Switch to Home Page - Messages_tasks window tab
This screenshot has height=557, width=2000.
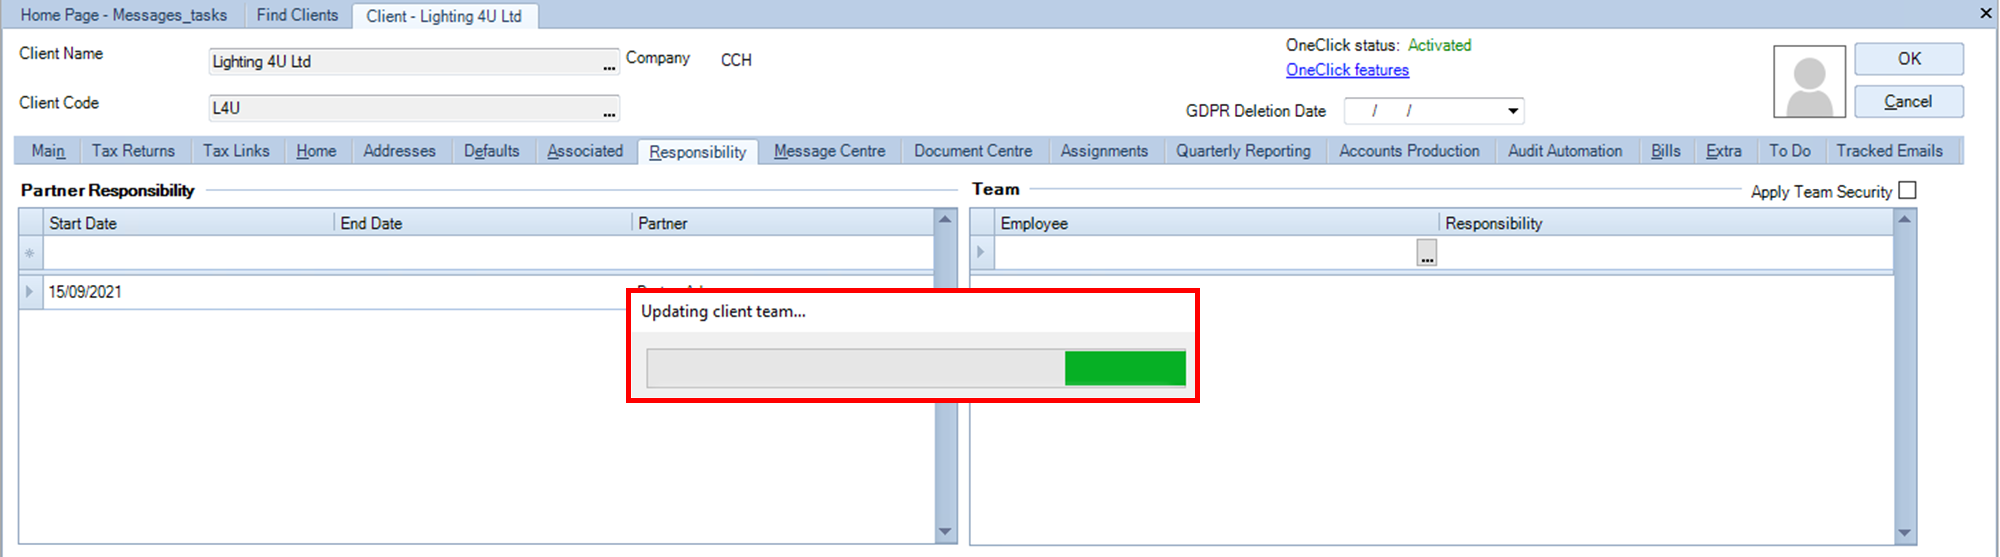(123, 15)
